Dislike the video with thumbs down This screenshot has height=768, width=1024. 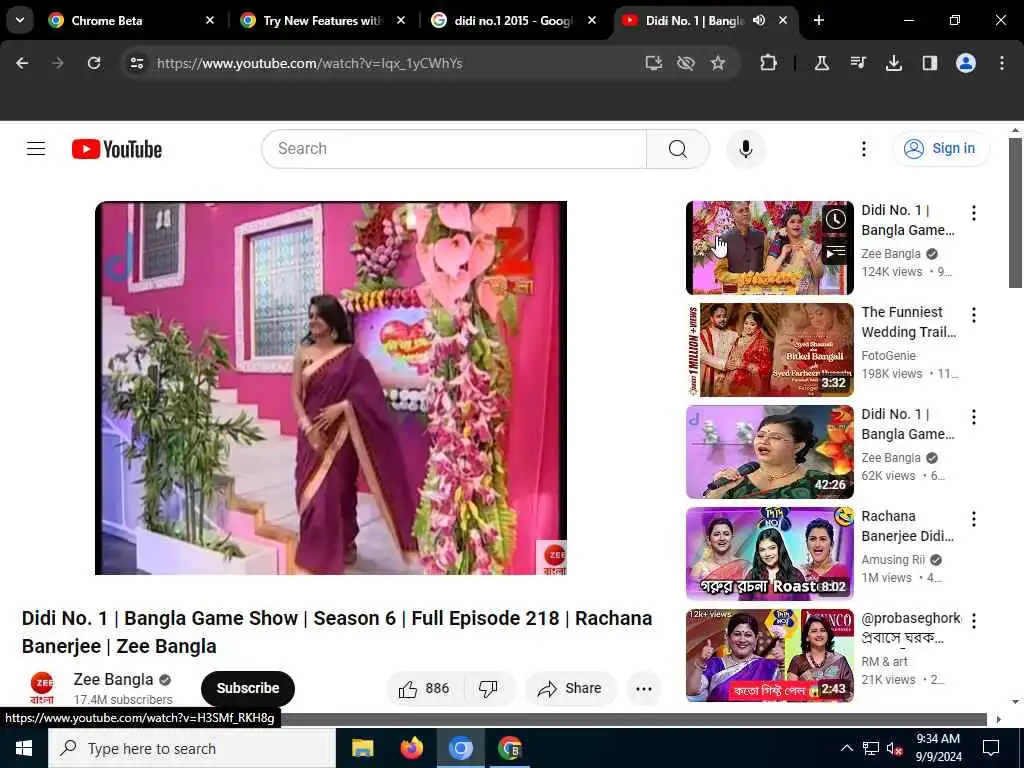[488, 688]
